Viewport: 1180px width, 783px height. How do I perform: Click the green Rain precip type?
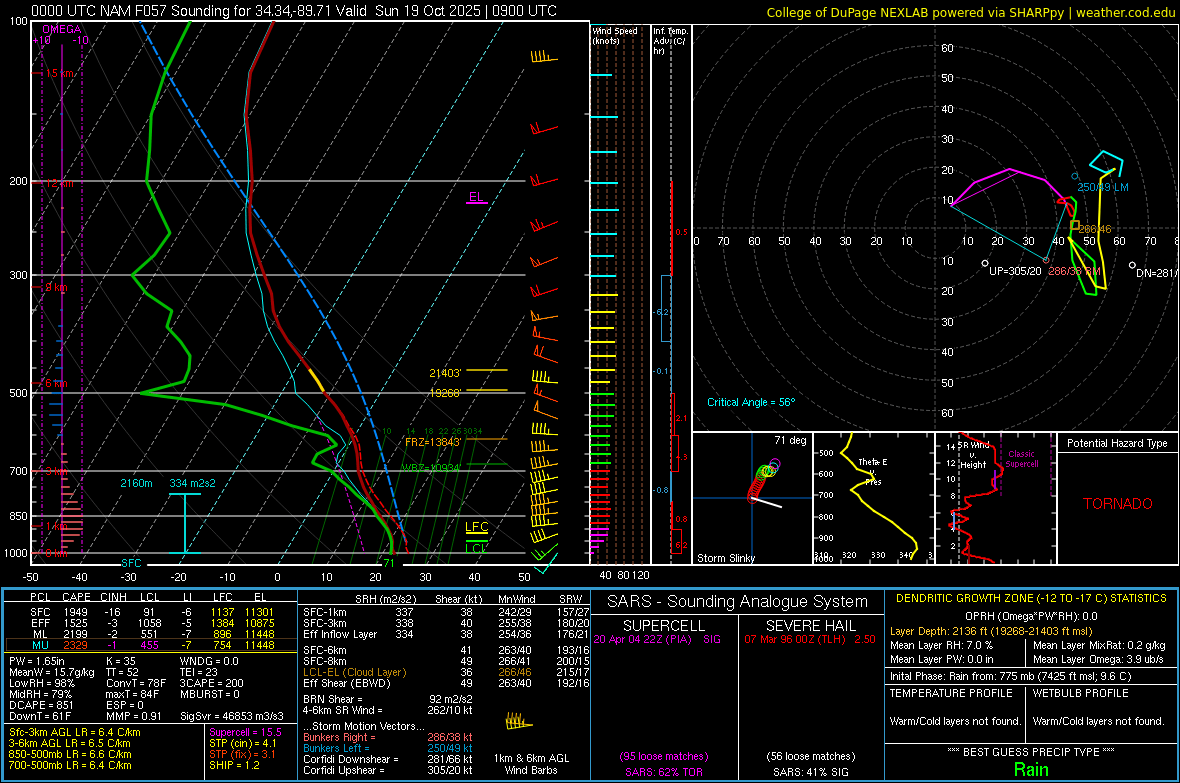[x=1031, y=769]
